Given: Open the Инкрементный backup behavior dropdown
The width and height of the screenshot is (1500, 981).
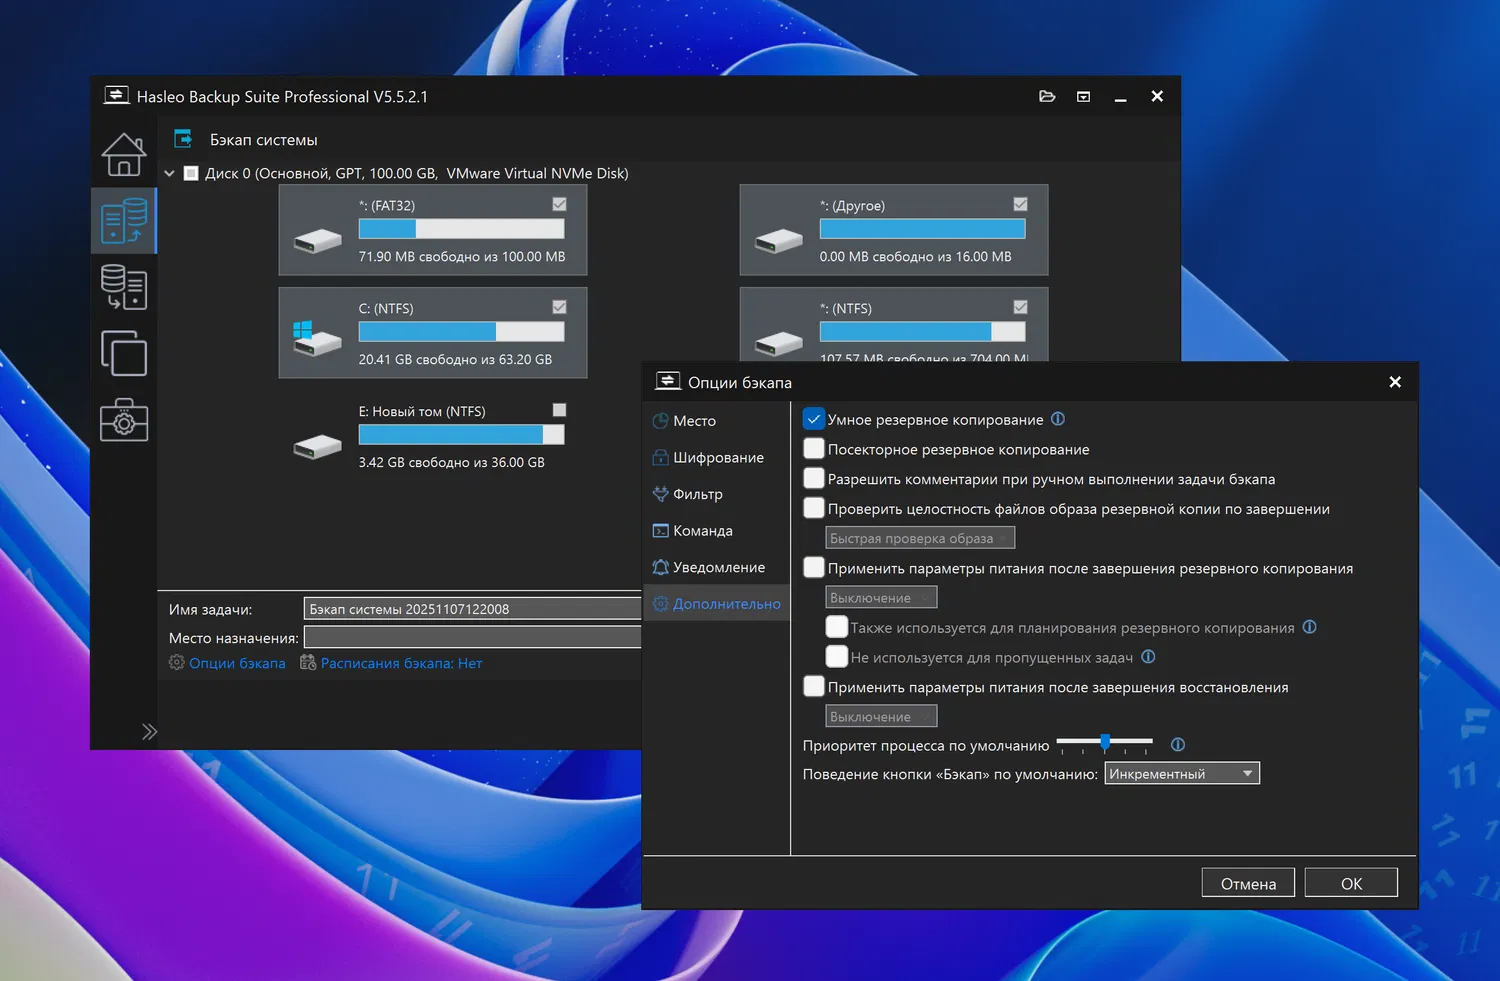Looking at the screenshot, I should pos(1182,773).
